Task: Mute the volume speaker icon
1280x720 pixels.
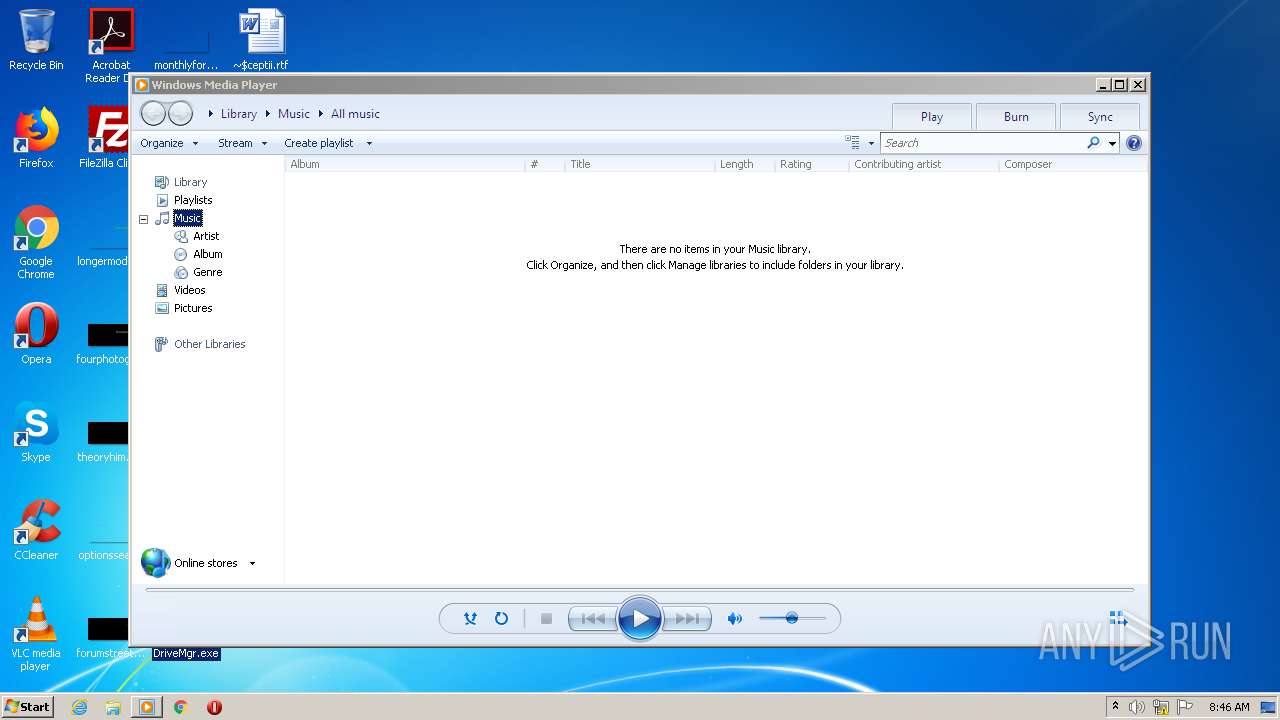Action: [x=735, y=619]
